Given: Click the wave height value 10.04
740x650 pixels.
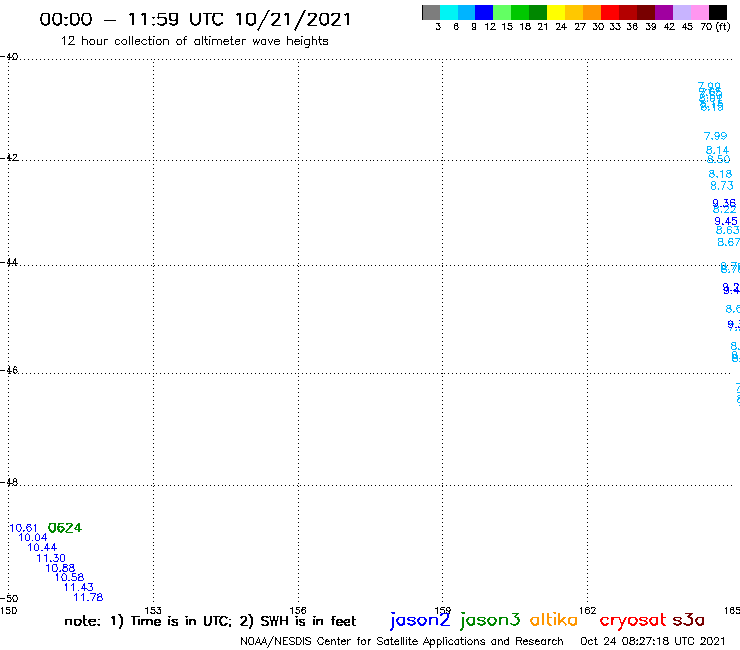Looking at the screenshot, I should pyautogui.click(x=33, y=537).
